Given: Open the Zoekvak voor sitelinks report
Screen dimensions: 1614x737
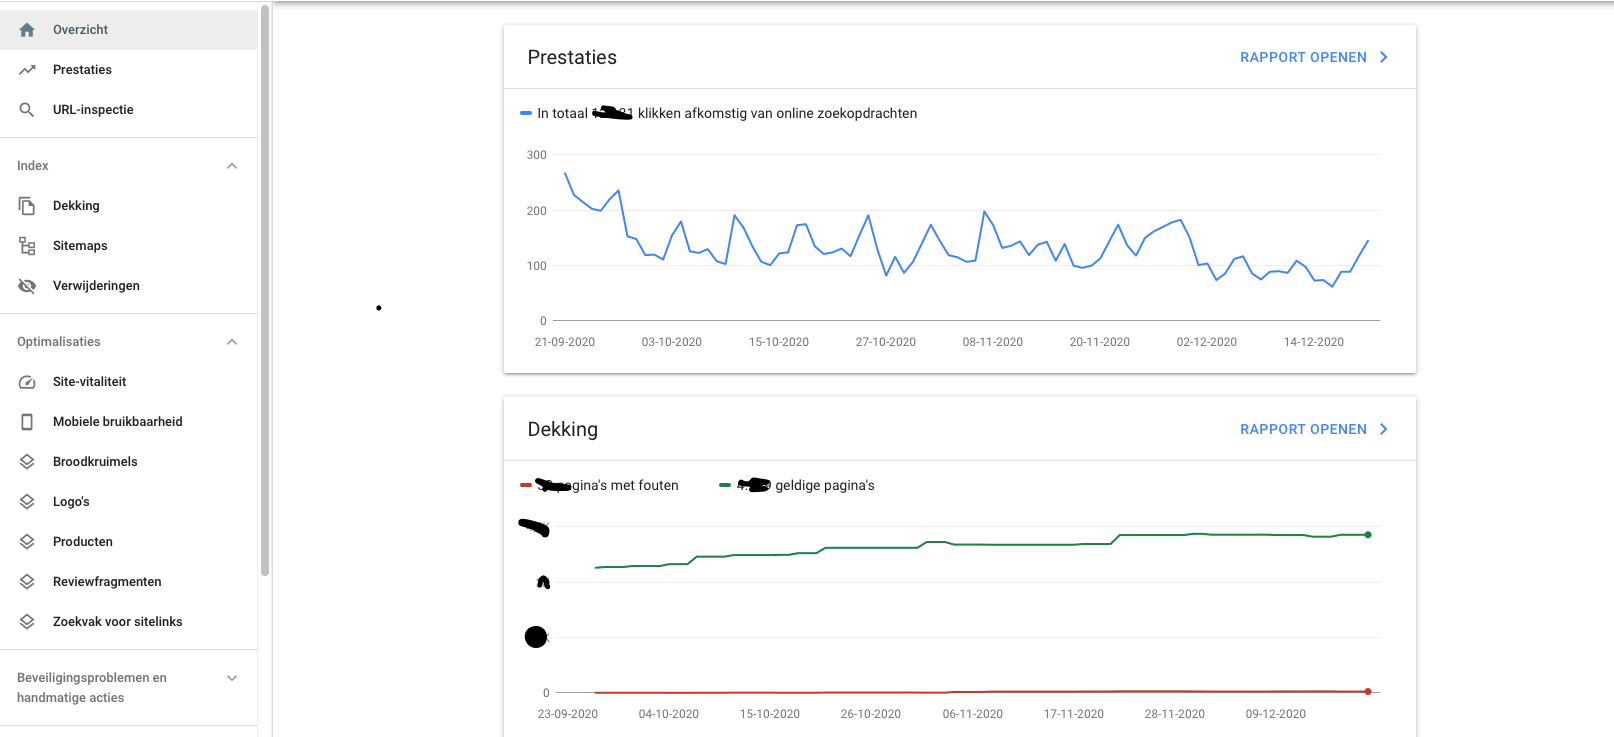Looking at the screenshot, I should pyautogui.click(x=128, y=622).
